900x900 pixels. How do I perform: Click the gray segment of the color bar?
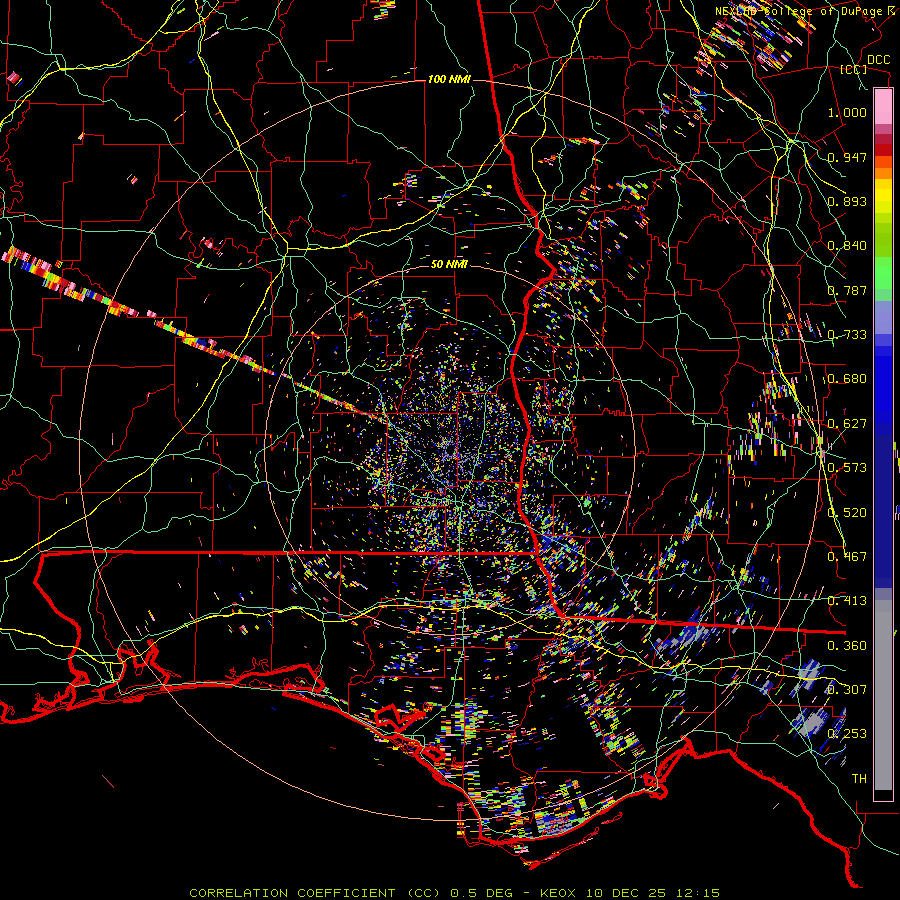[x=883, y=695]
